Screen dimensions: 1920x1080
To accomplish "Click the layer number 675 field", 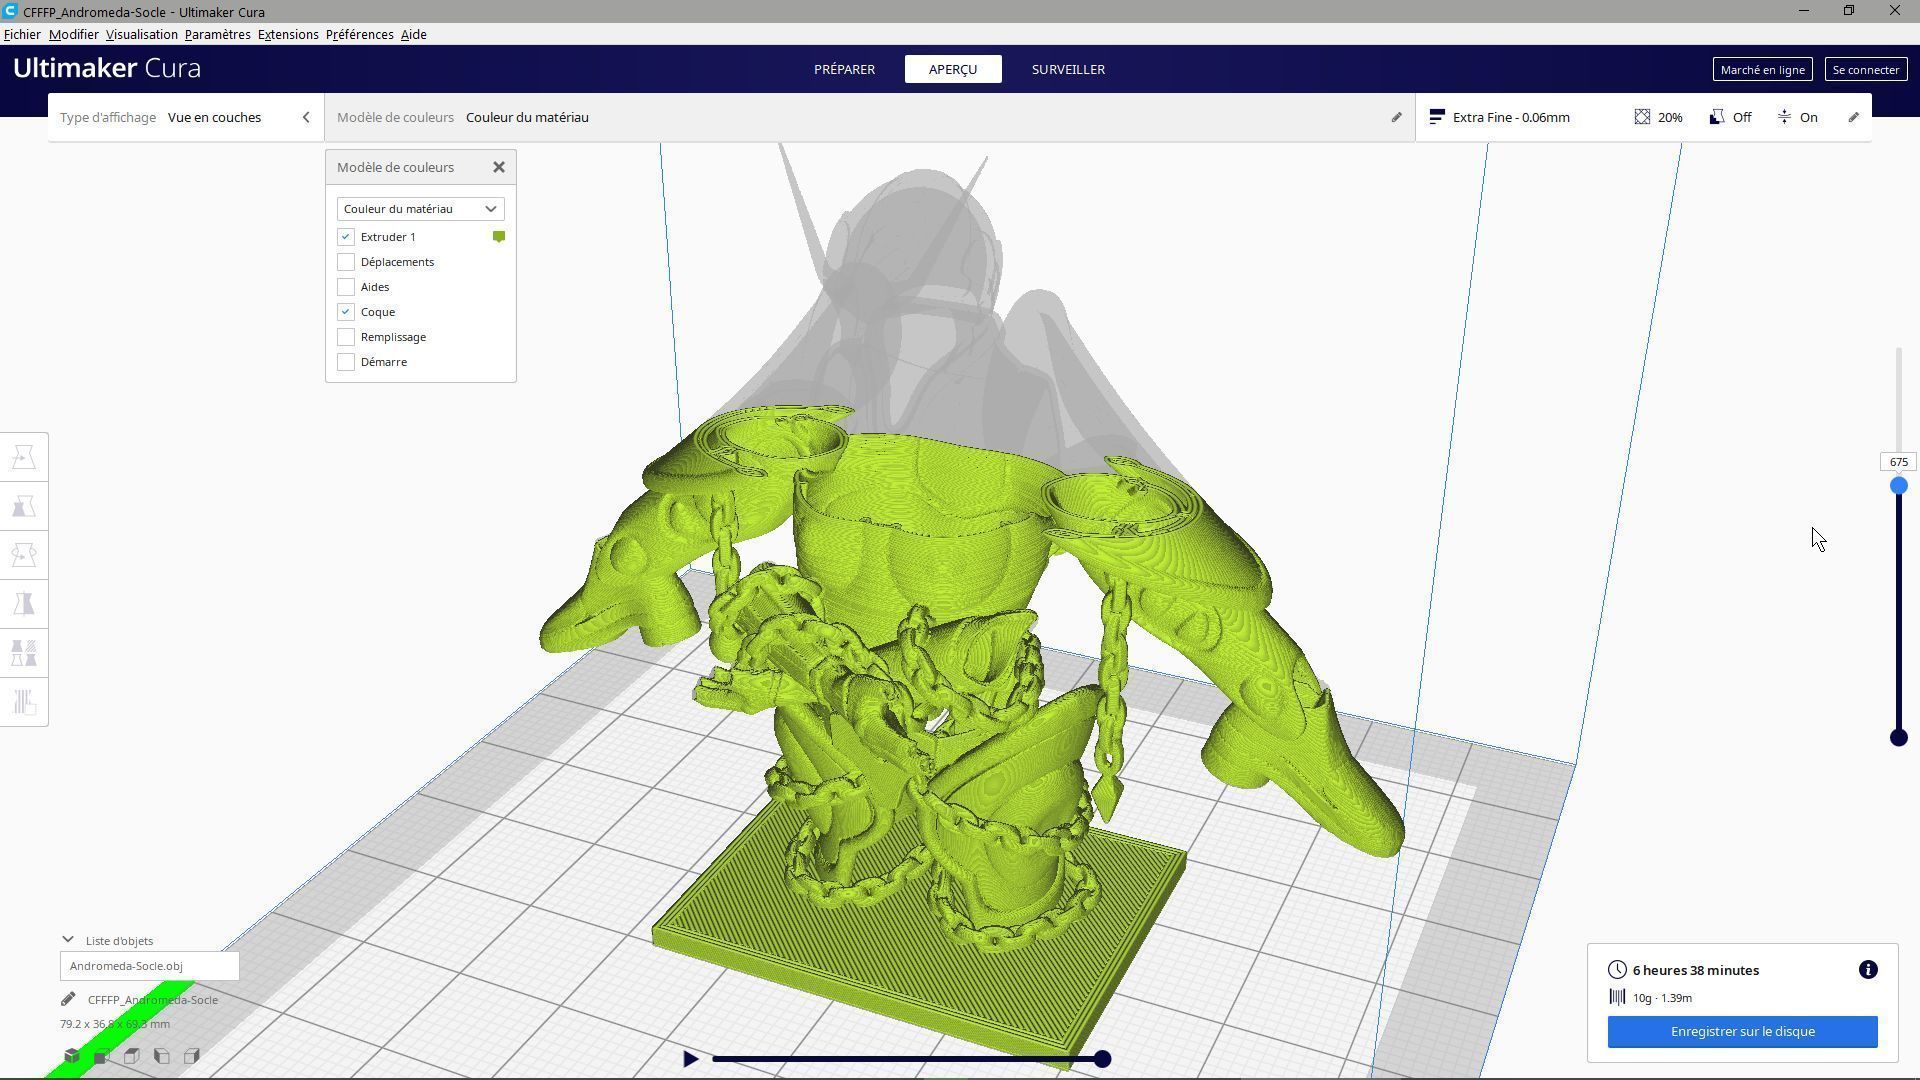I will tap(1898, 462).
